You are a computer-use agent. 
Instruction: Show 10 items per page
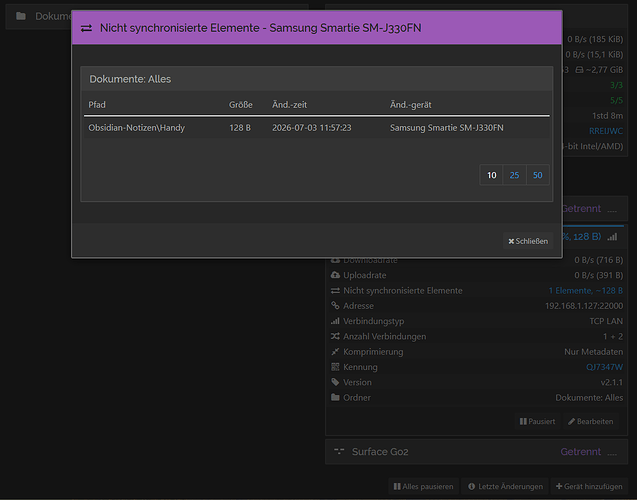[x=491, y=175]
